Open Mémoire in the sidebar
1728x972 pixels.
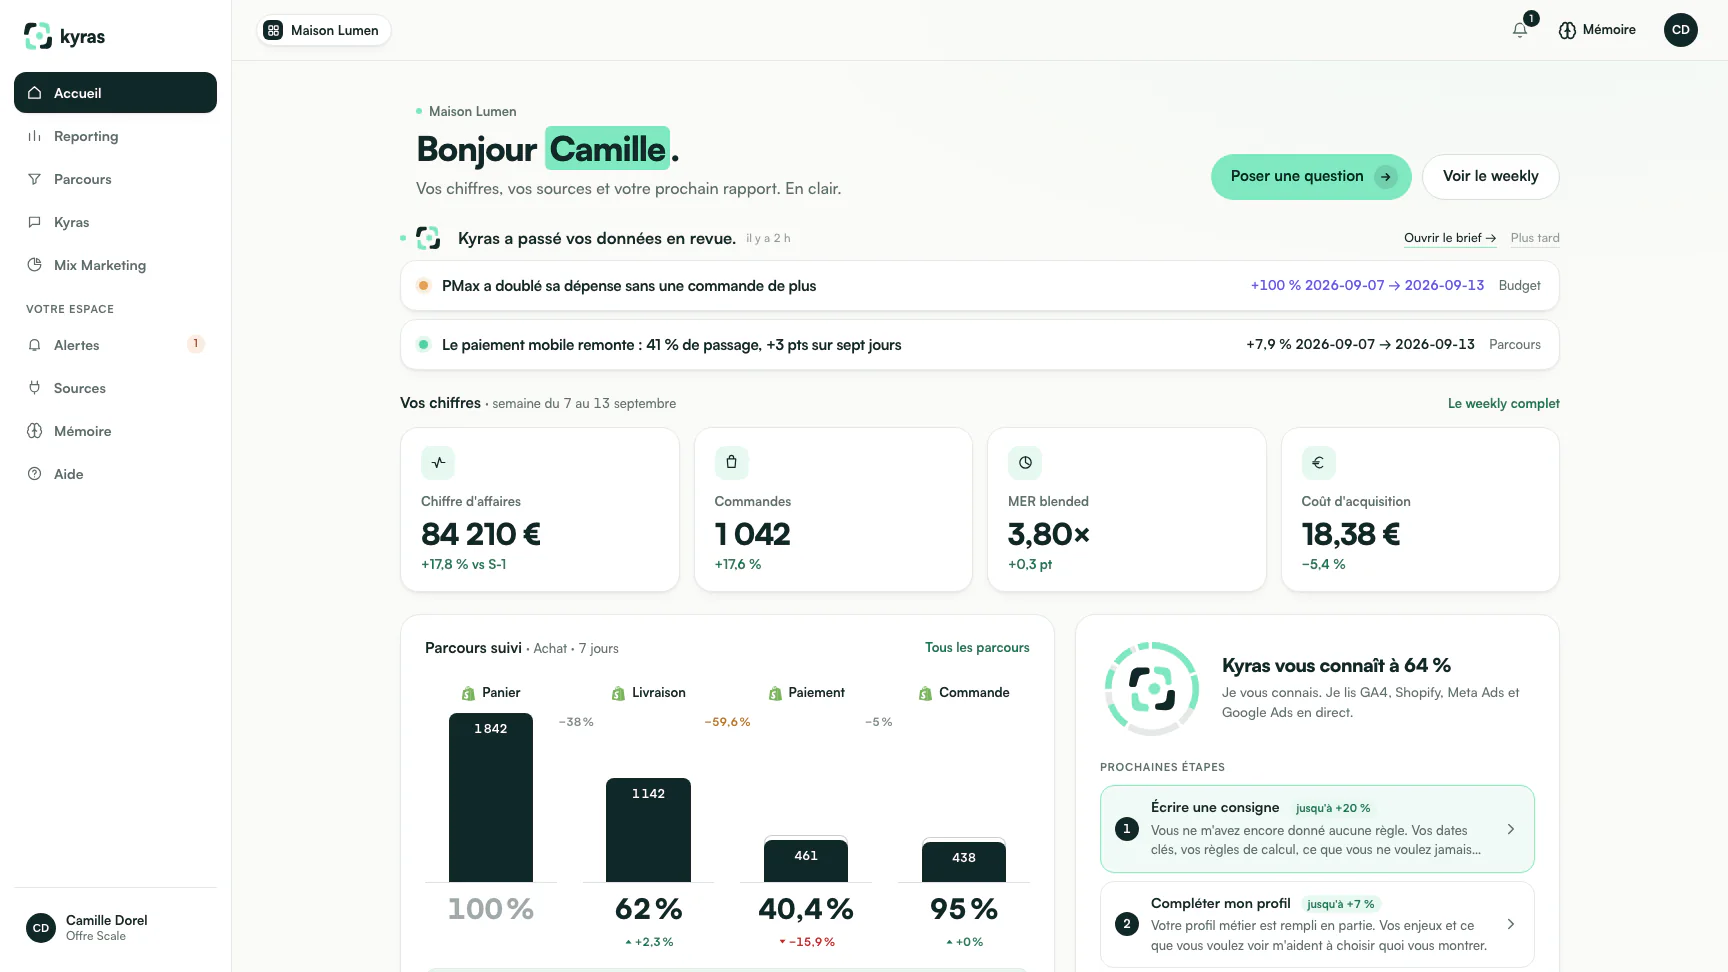tap(115, 431)
